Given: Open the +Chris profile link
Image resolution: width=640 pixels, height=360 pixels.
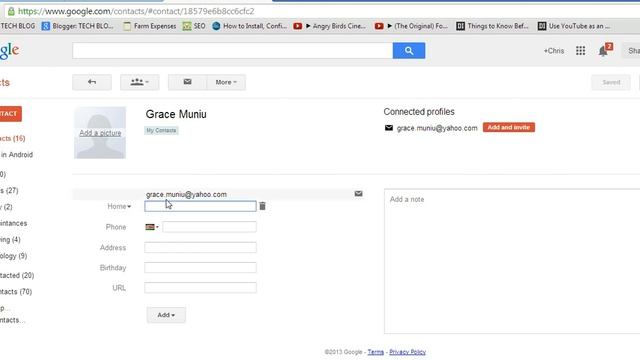Looking at the screenshot, I should tap(553, 51).
